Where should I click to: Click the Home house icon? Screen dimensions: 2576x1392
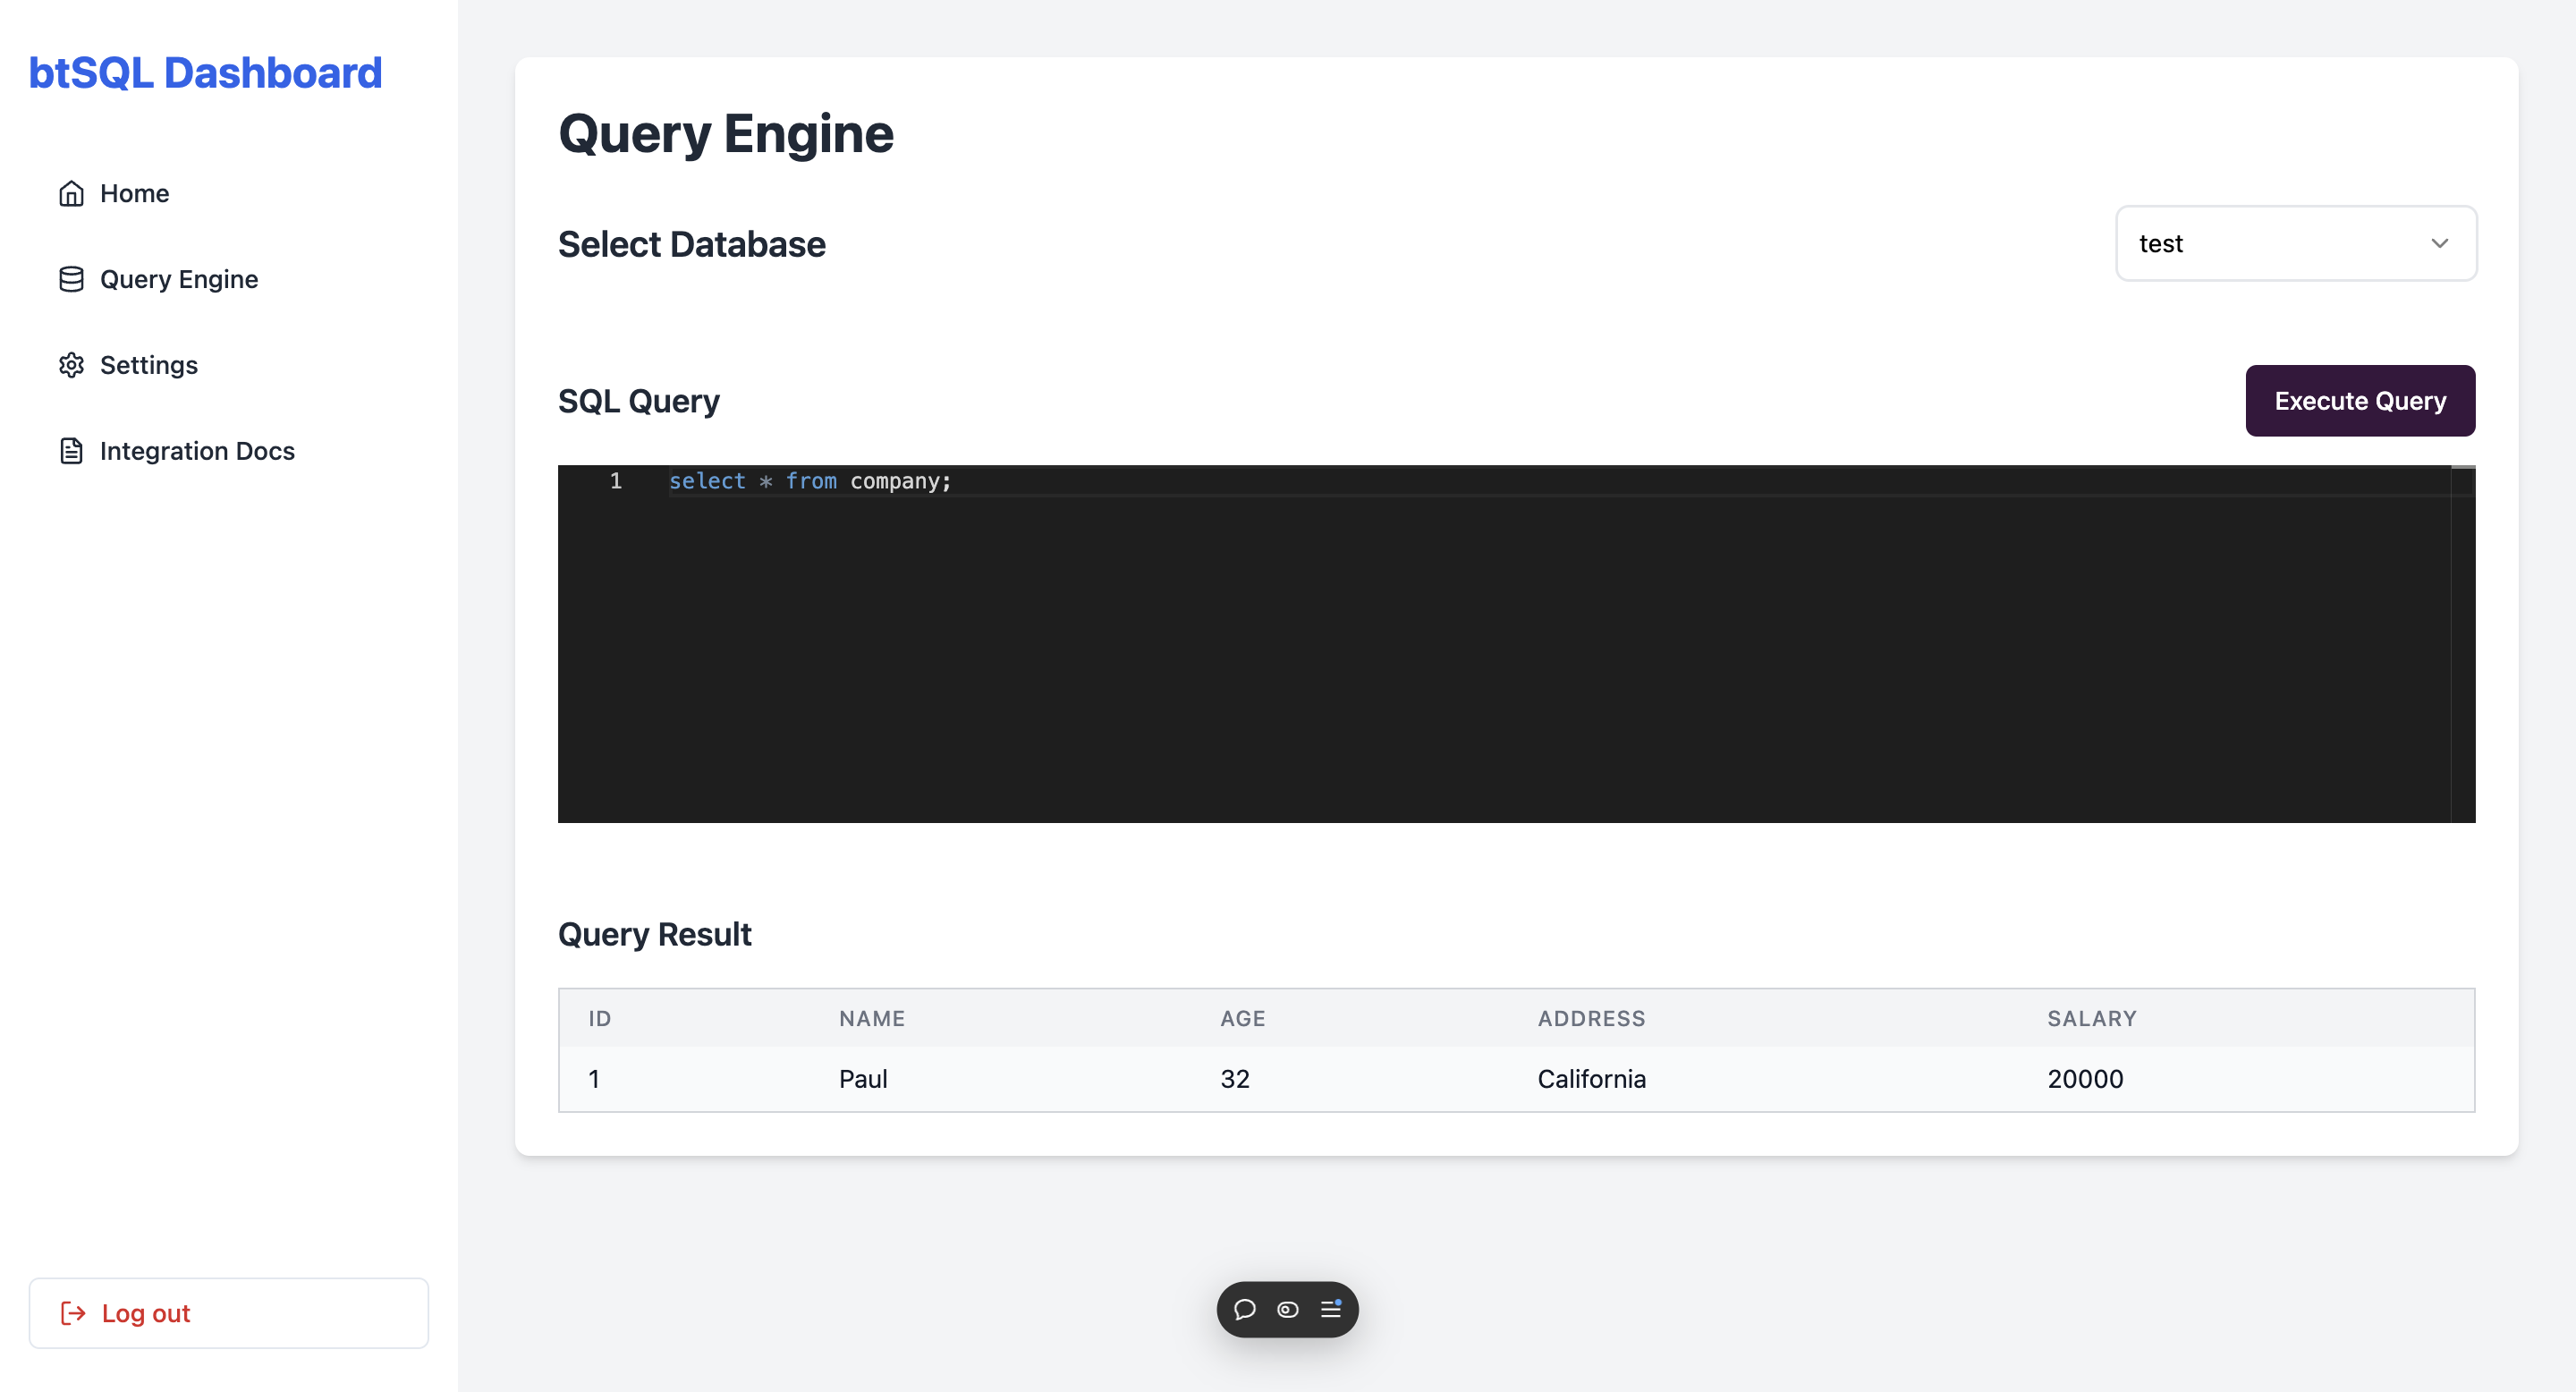click(x=71, y=193)
